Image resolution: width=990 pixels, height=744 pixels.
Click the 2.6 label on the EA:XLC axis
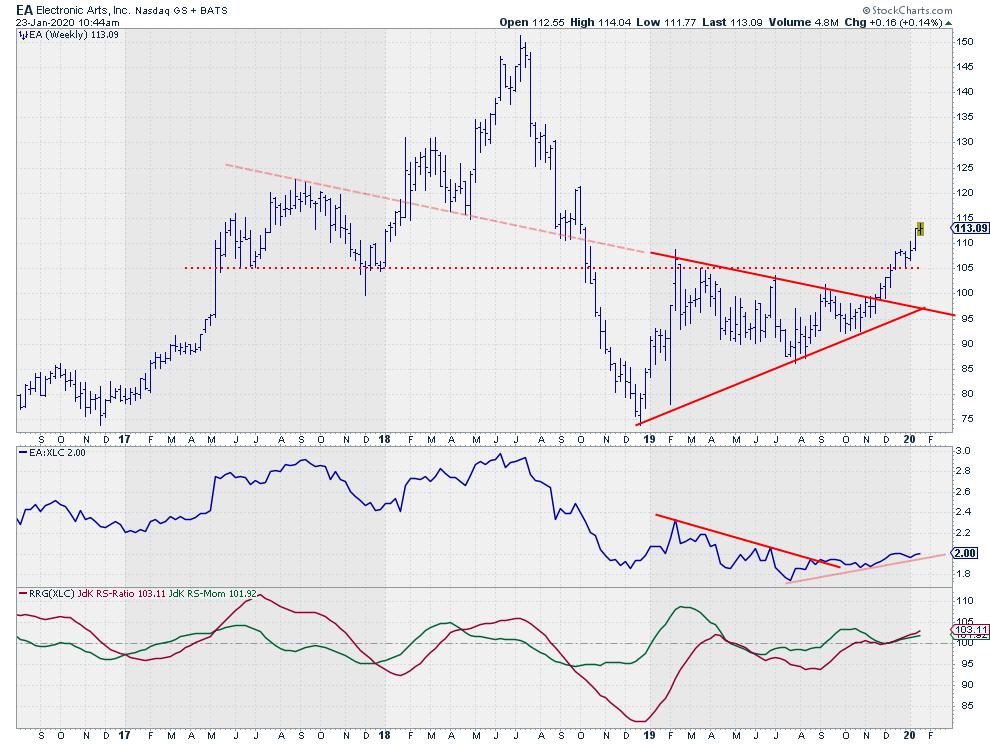pos(963,491)
